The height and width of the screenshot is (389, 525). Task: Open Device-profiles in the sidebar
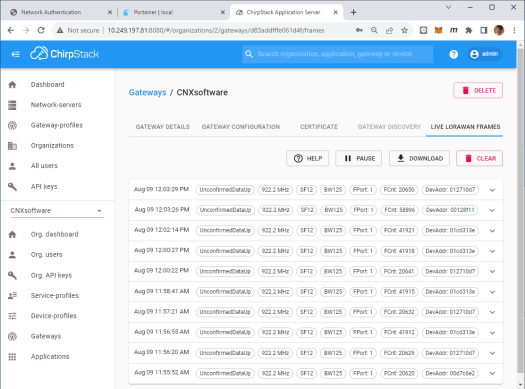54,316
